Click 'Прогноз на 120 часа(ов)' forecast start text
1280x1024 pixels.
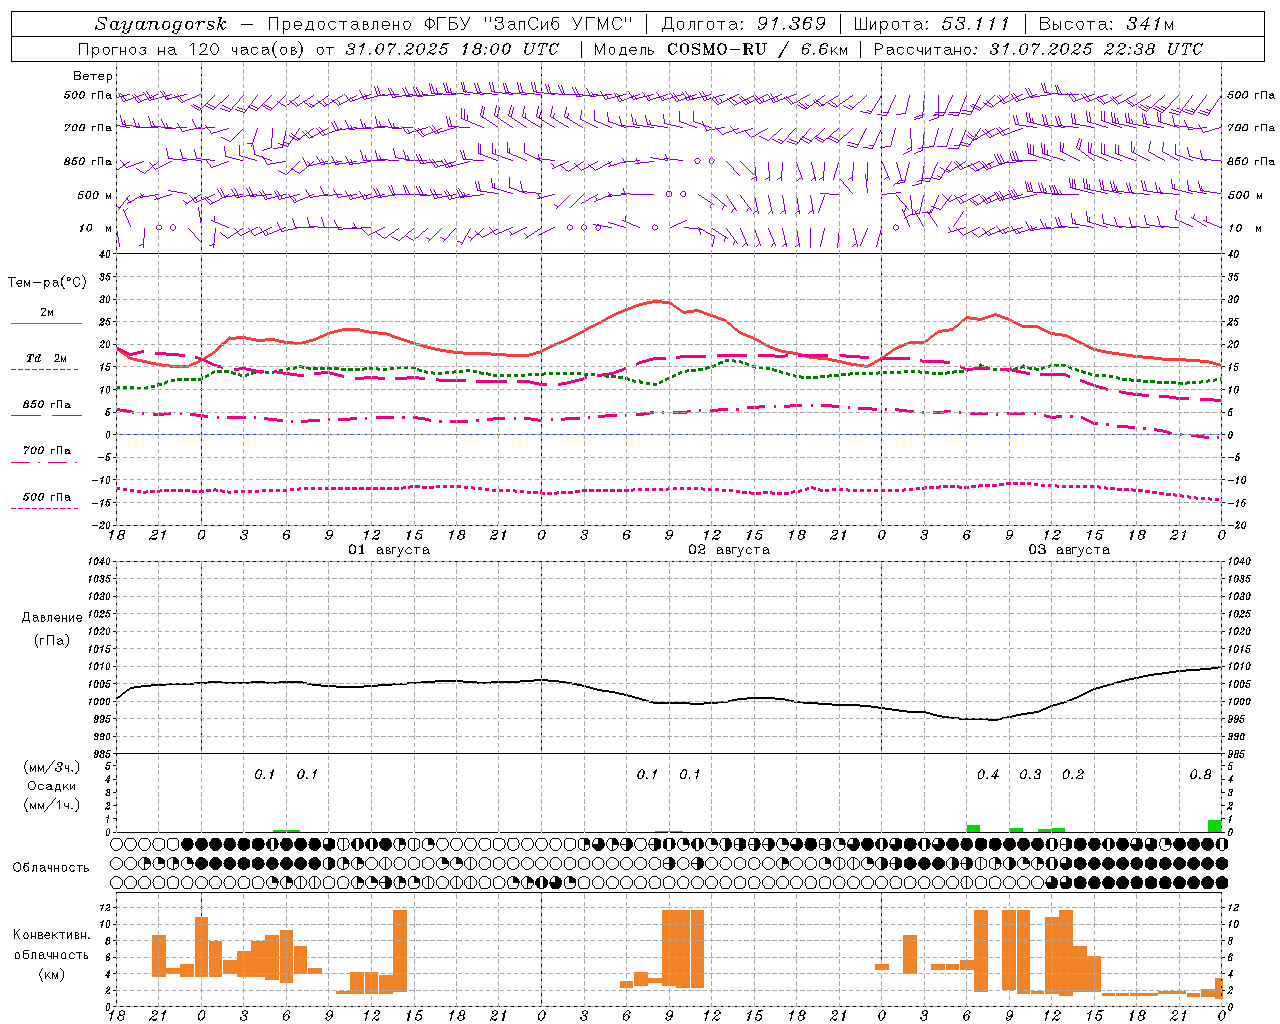[x=192, y=49]
